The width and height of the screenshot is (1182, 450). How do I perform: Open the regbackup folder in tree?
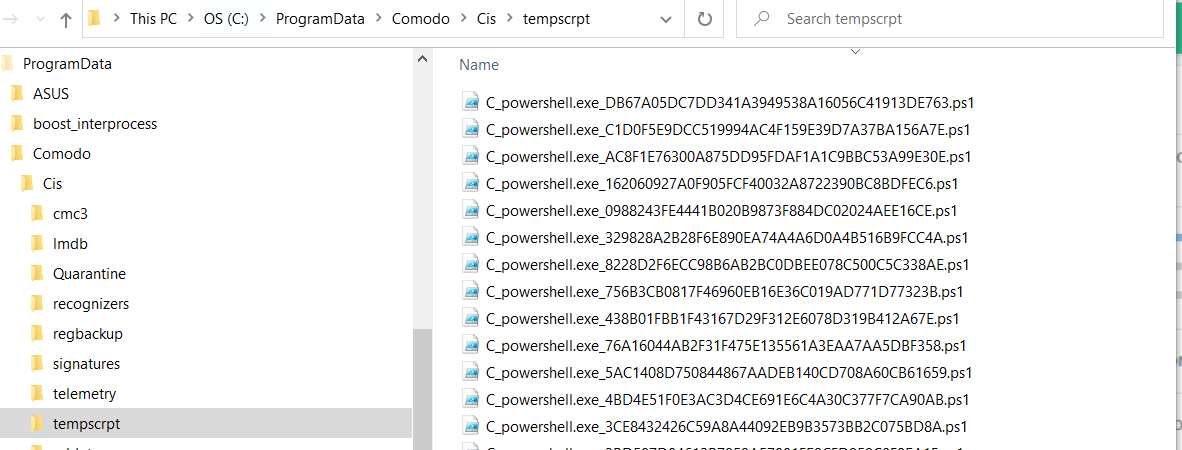(88, 334)
